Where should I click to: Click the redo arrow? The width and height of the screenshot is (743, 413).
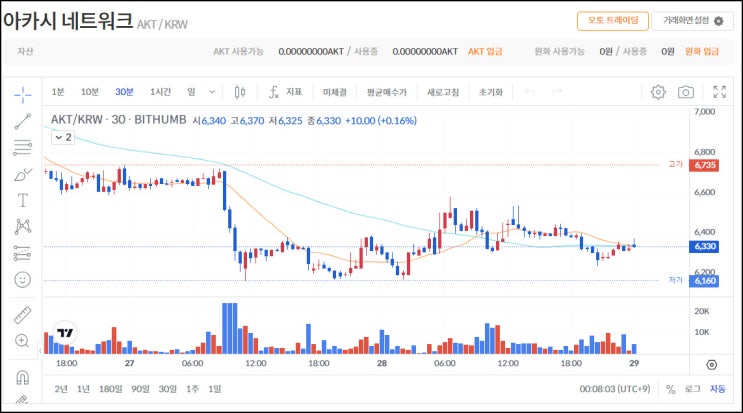click(557, 92)
